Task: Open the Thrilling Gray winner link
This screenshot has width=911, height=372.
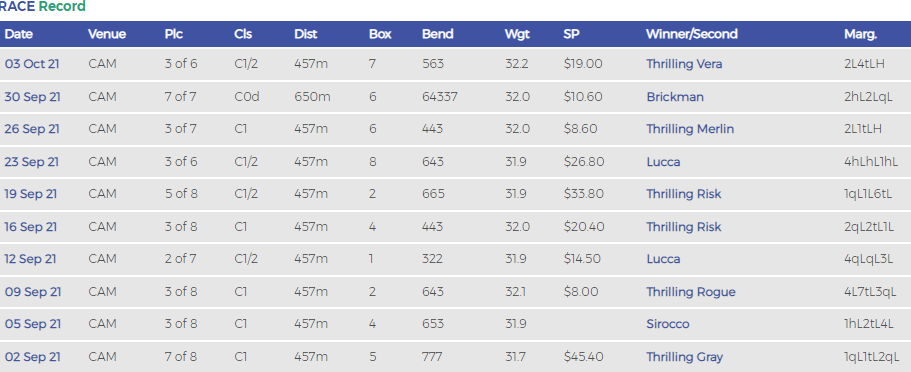Action: pyautogui.click(x=684, y=357)
